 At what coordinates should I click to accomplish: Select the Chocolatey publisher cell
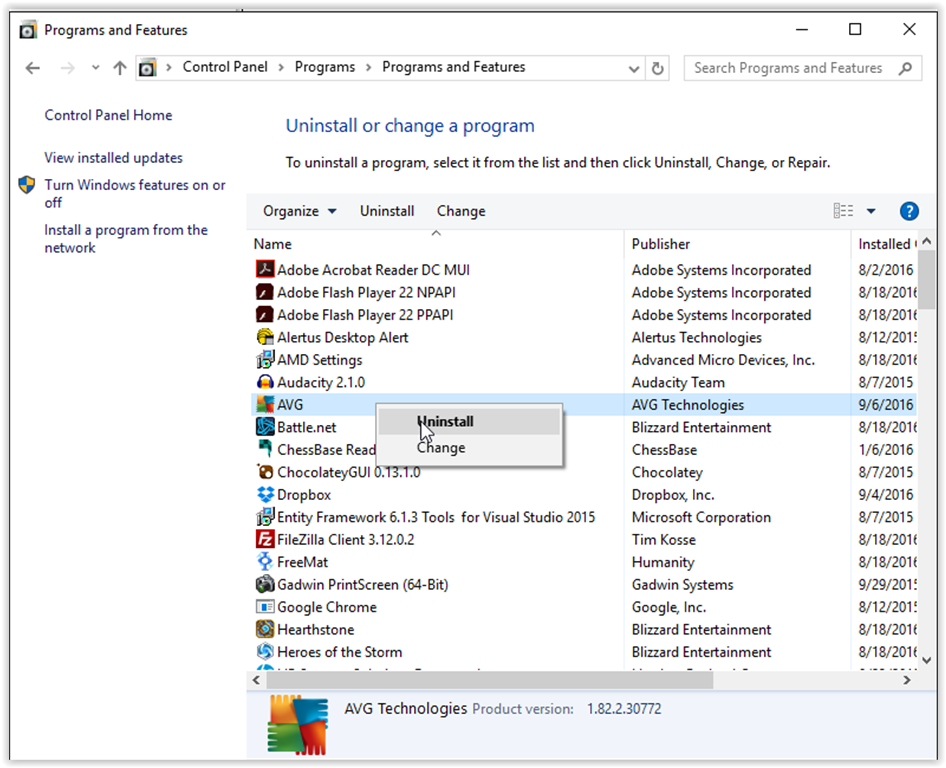(667, 472)
